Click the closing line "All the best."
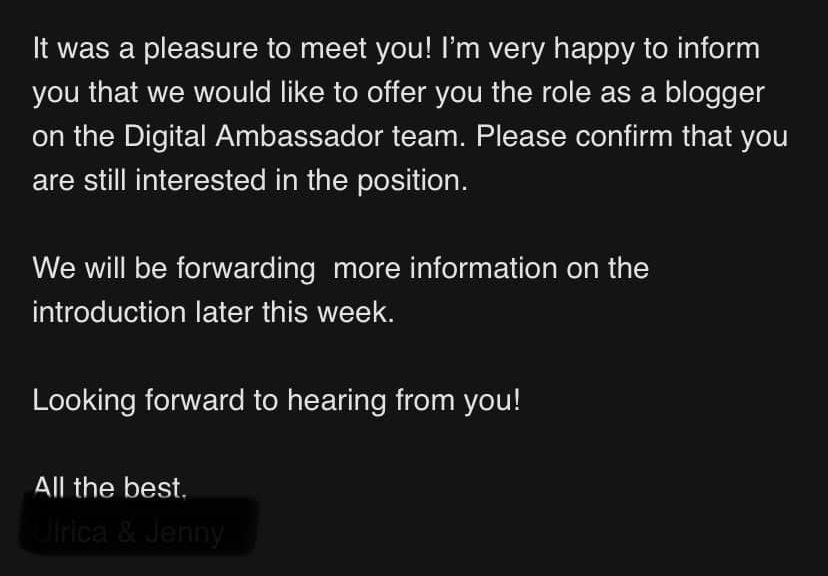 point(110,487)
